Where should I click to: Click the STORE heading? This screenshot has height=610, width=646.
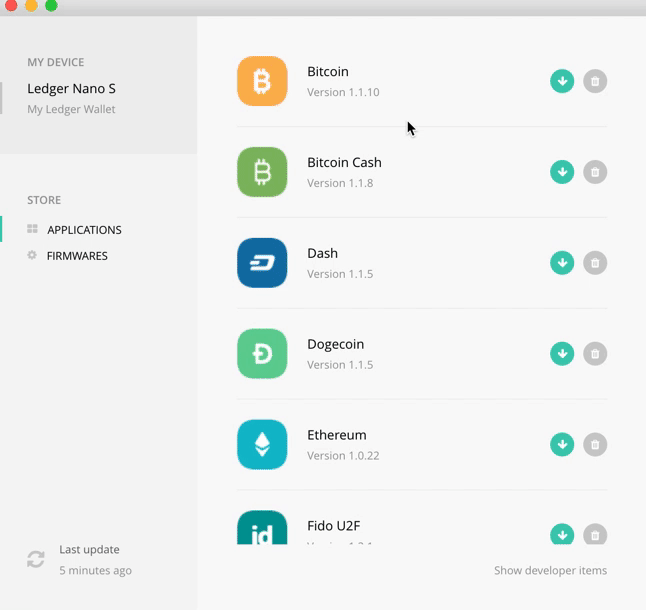[x=44, y=200]
